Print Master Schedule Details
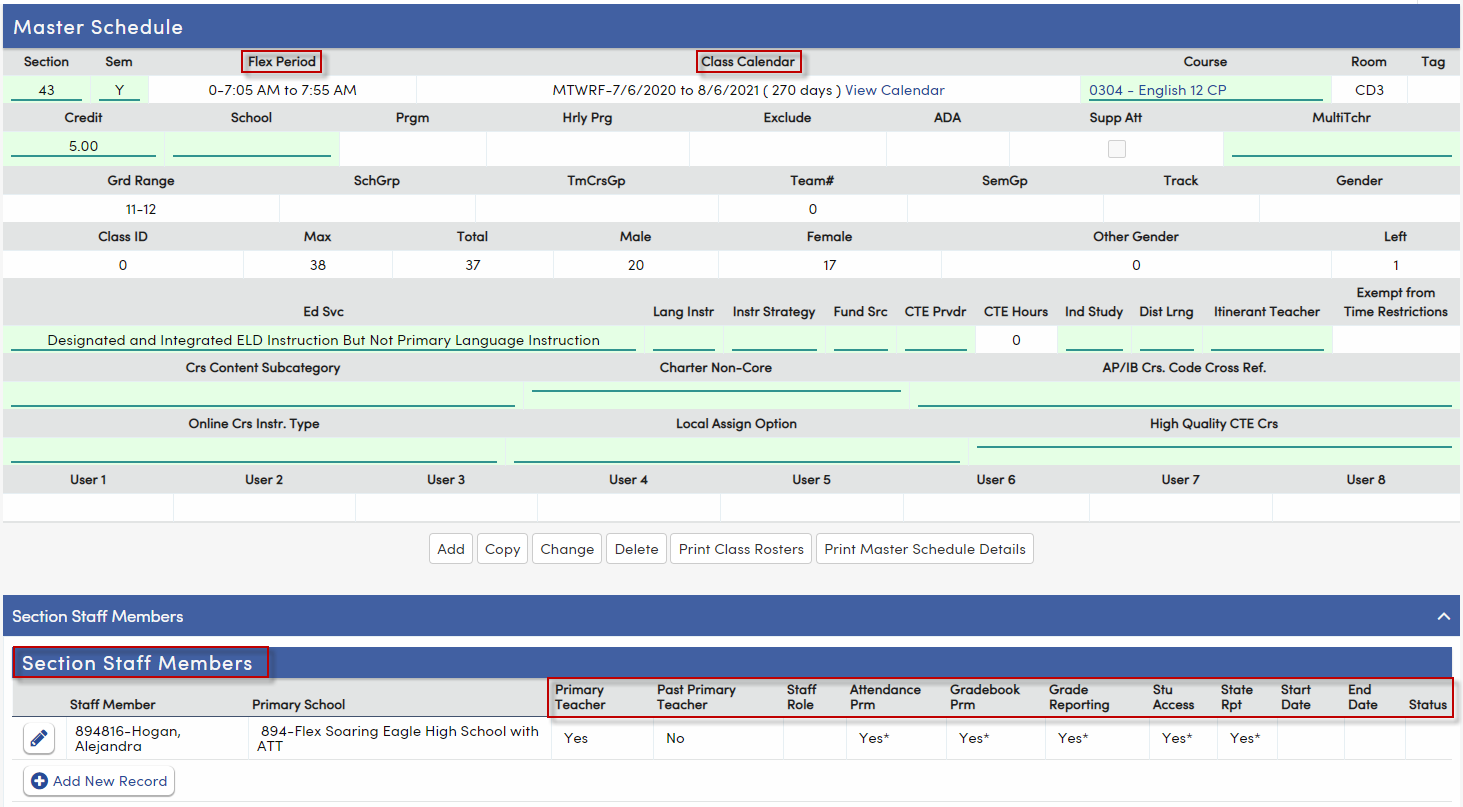This screenshot has height=807, width=1463. pos(924,548)
